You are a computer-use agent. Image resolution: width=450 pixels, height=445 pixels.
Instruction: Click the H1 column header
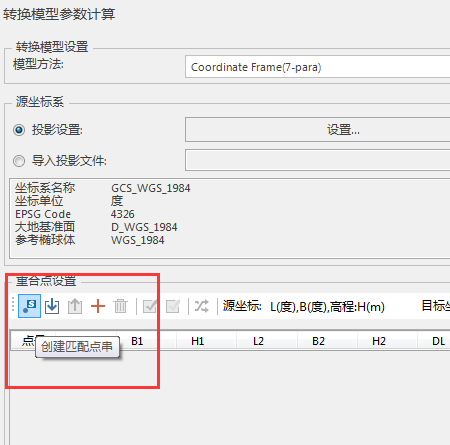197,341
